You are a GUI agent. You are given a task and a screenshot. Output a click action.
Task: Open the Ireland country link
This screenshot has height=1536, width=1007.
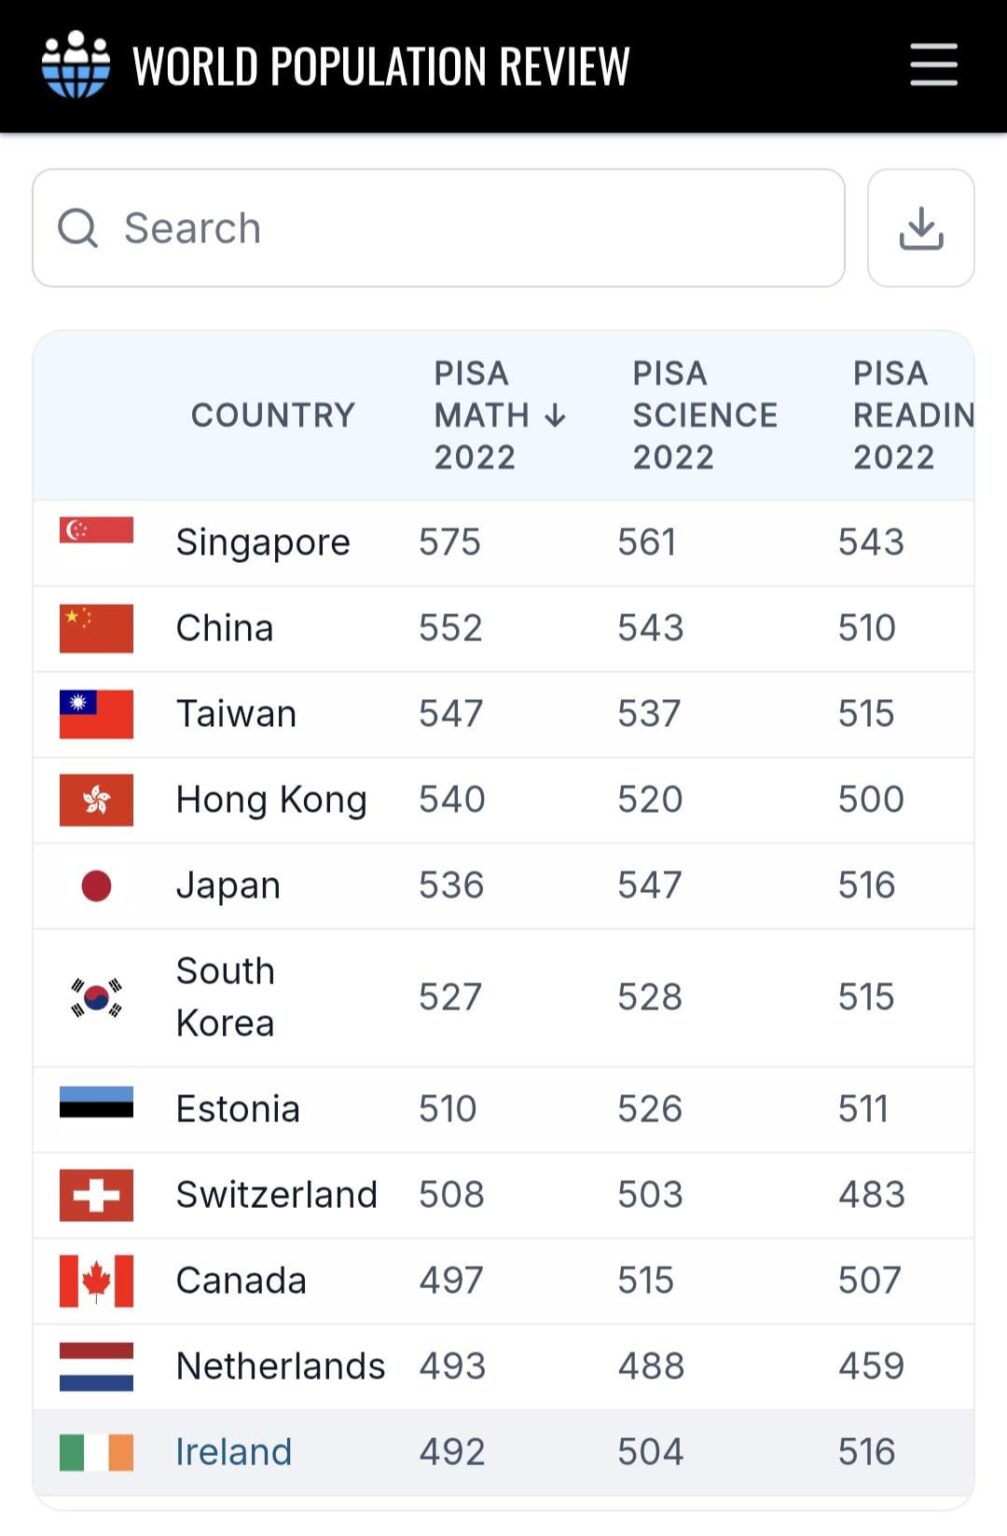coord(233,1451)
